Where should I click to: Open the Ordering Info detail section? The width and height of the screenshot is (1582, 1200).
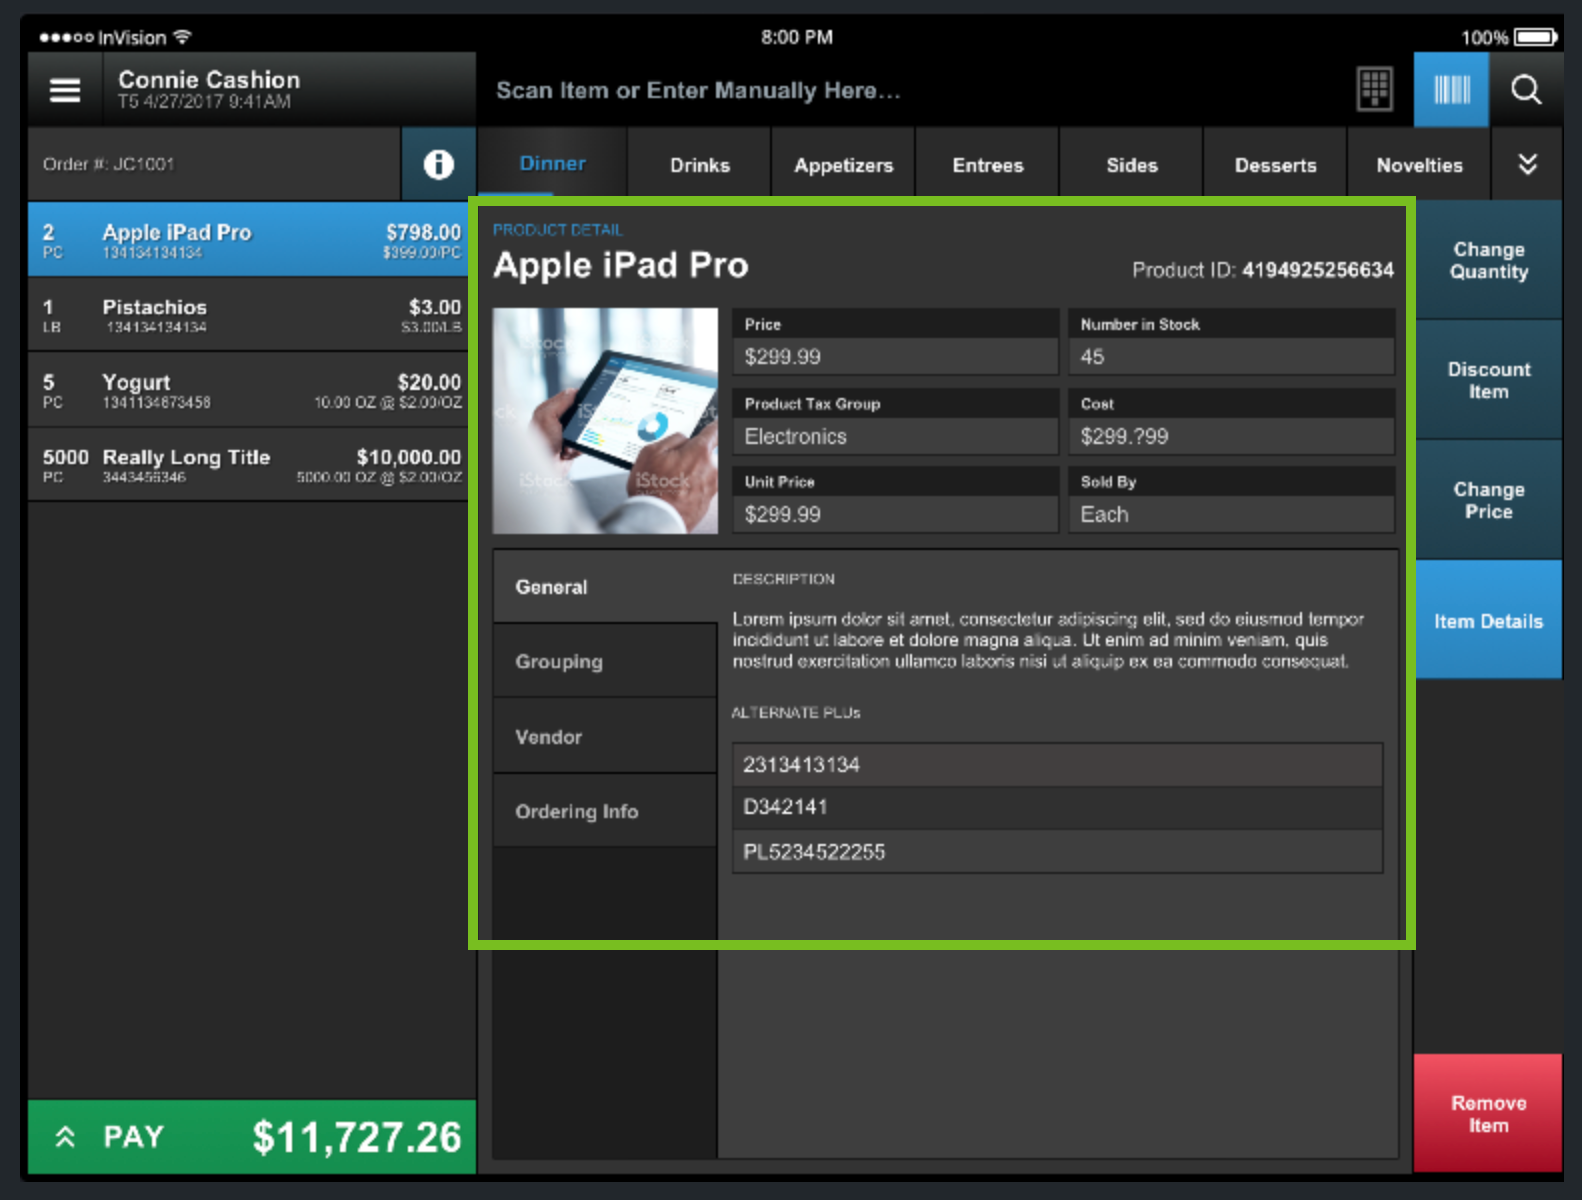pyautogui.click(x=605, y=811)
